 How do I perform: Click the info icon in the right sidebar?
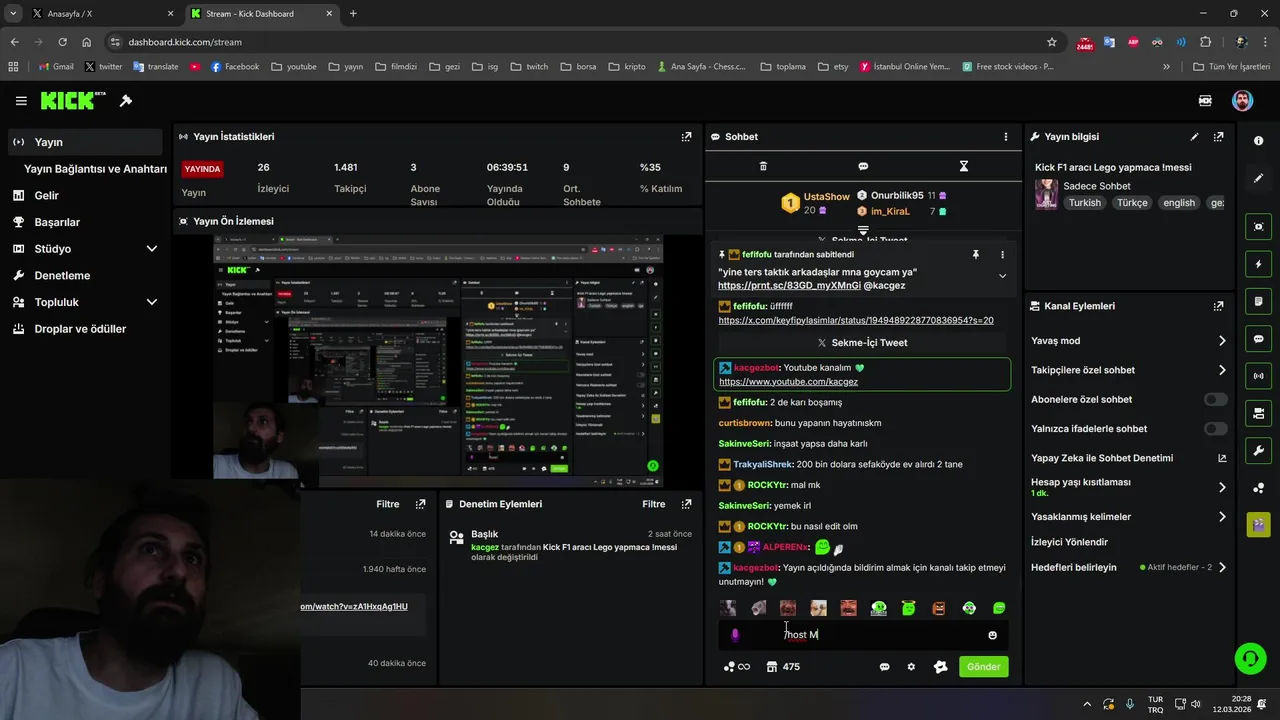(x=1258, y=141)
